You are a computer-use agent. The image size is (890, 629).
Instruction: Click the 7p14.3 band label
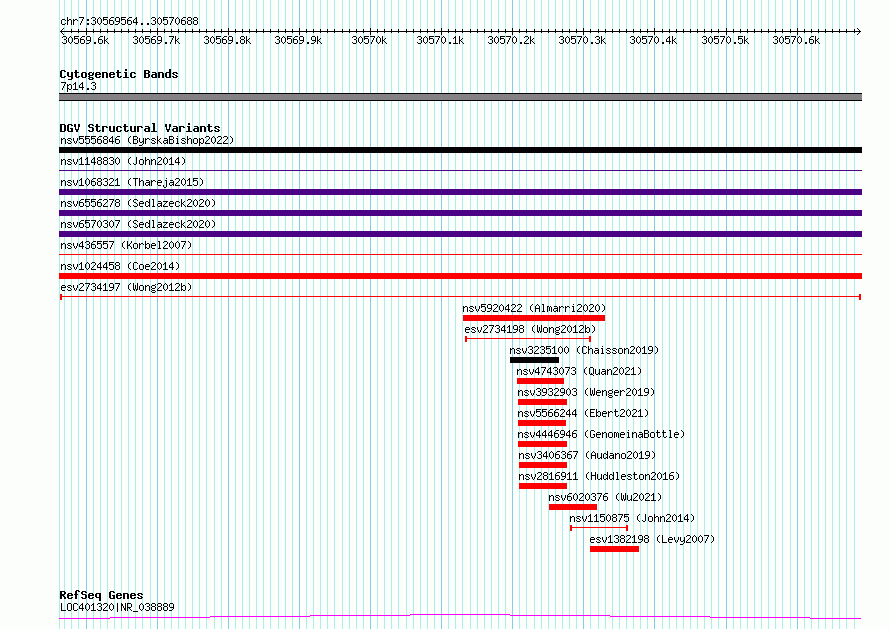pyautogui.click(x=78, y=86)
